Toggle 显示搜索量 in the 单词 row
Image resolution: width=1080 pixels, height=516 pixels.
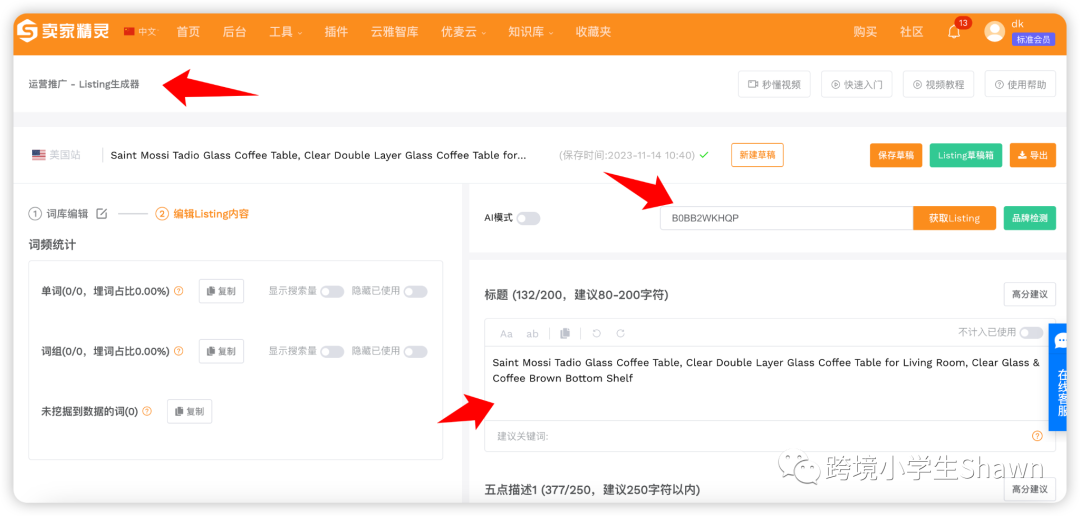pos(332,291)
